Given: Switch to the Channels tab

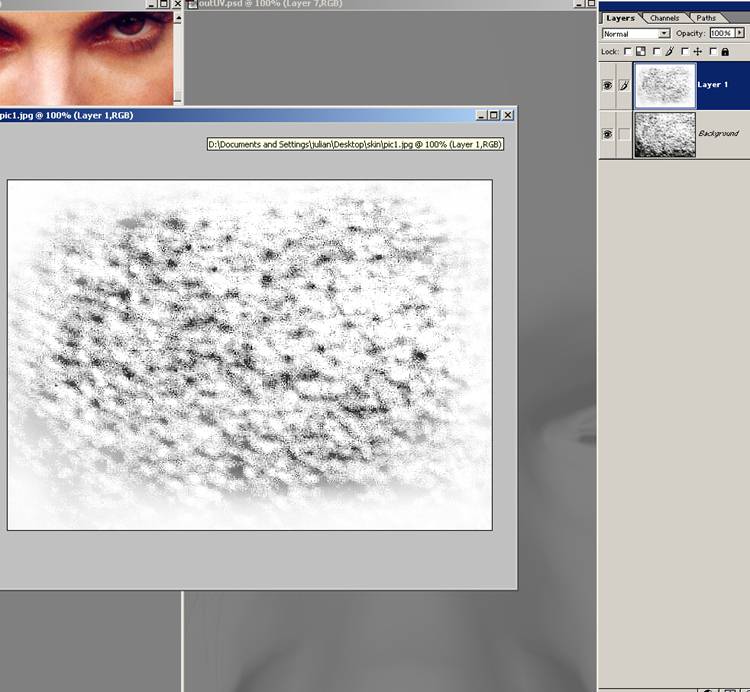Looking at the screenshot, I should 665,18.
